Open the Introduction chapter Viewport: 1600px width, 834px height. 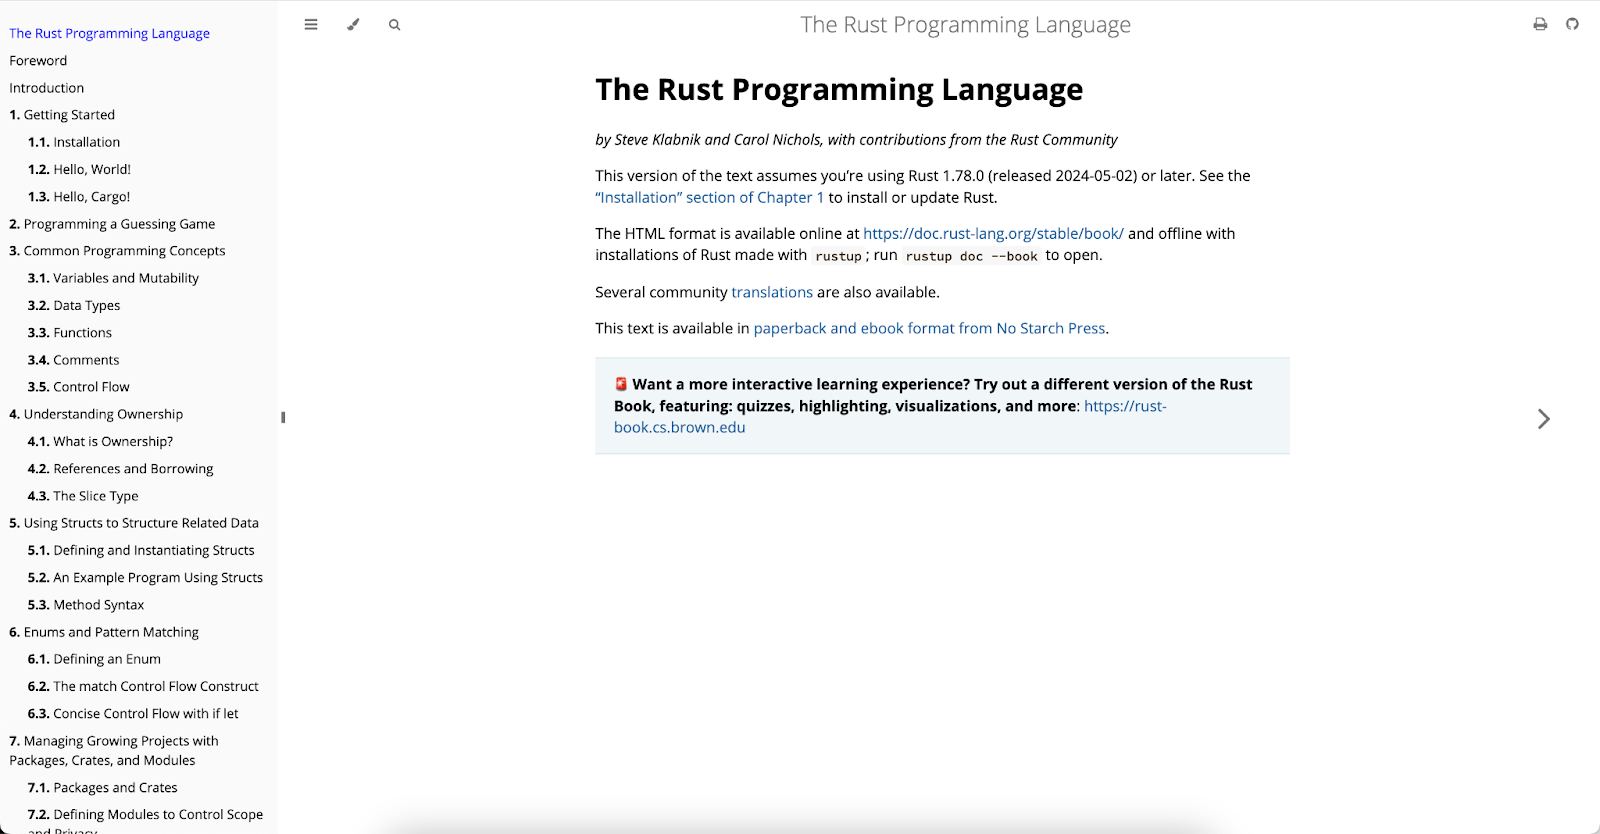click(47, 88)
